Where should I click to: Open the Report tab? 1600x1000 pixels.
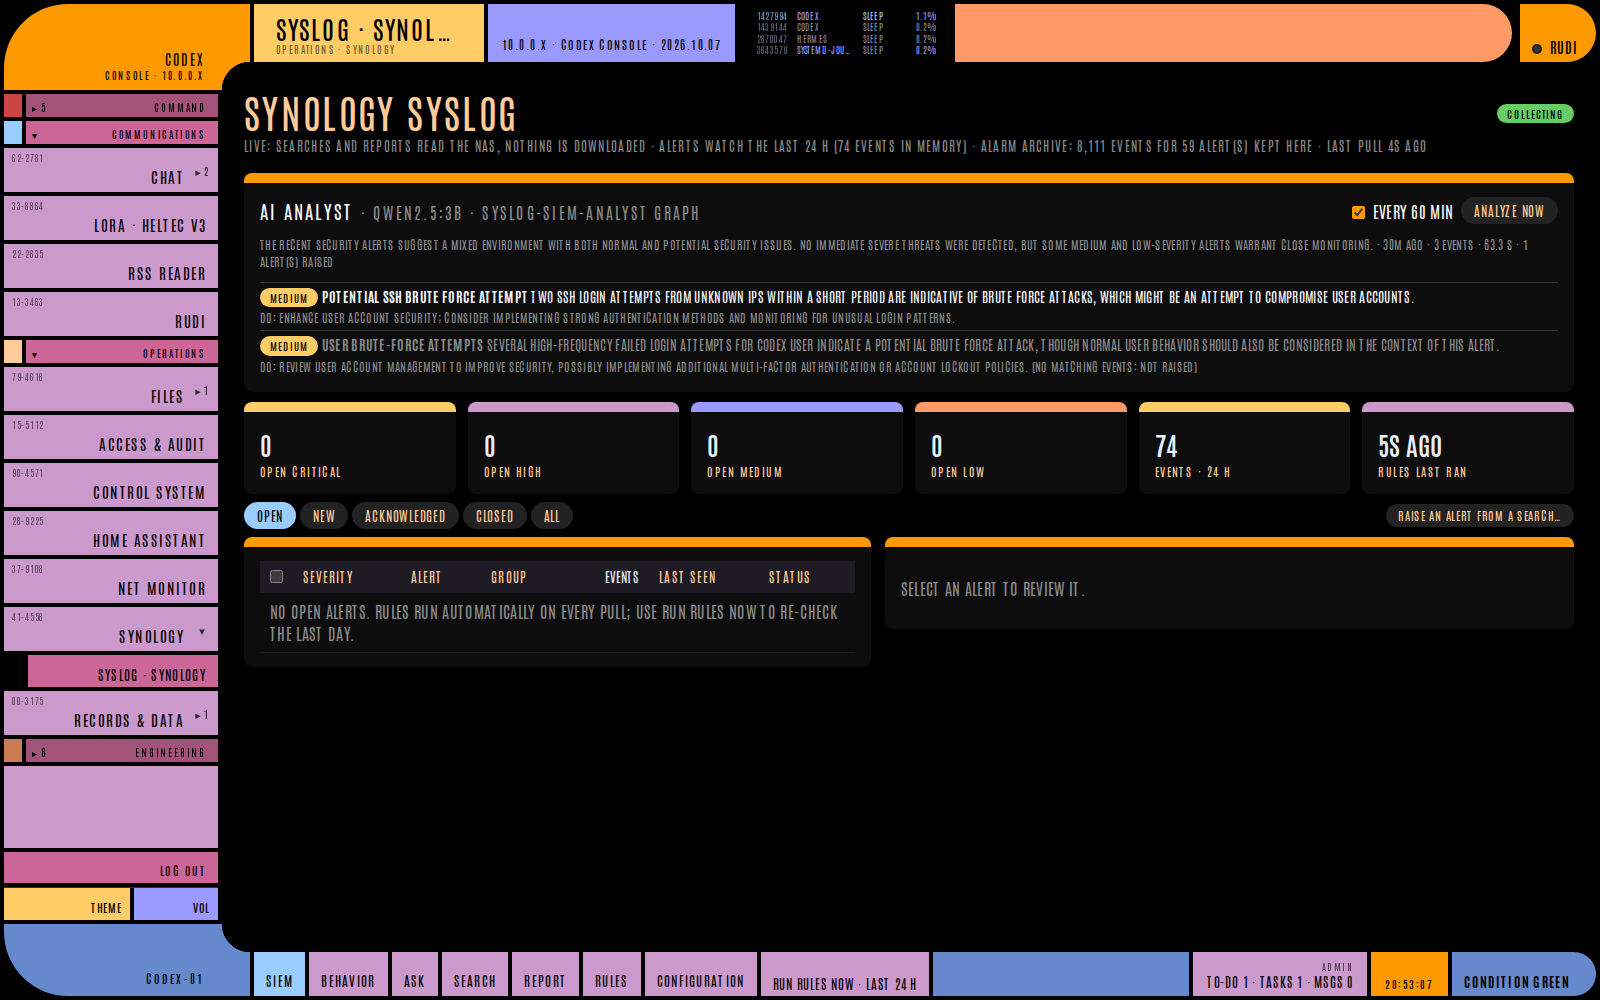(545, 974)
